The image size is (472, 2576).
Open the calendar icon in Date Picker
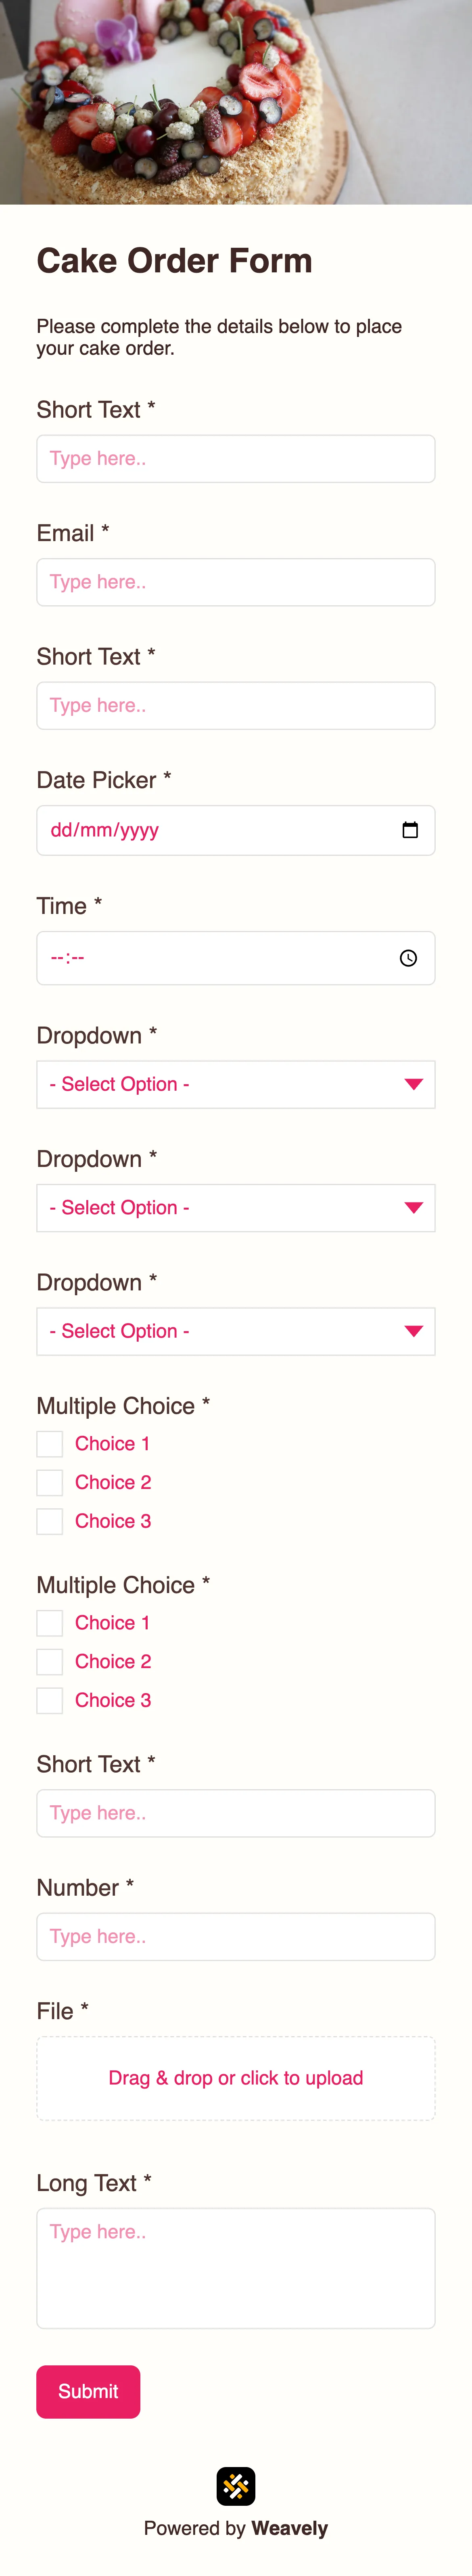click(x=410, y=830)
